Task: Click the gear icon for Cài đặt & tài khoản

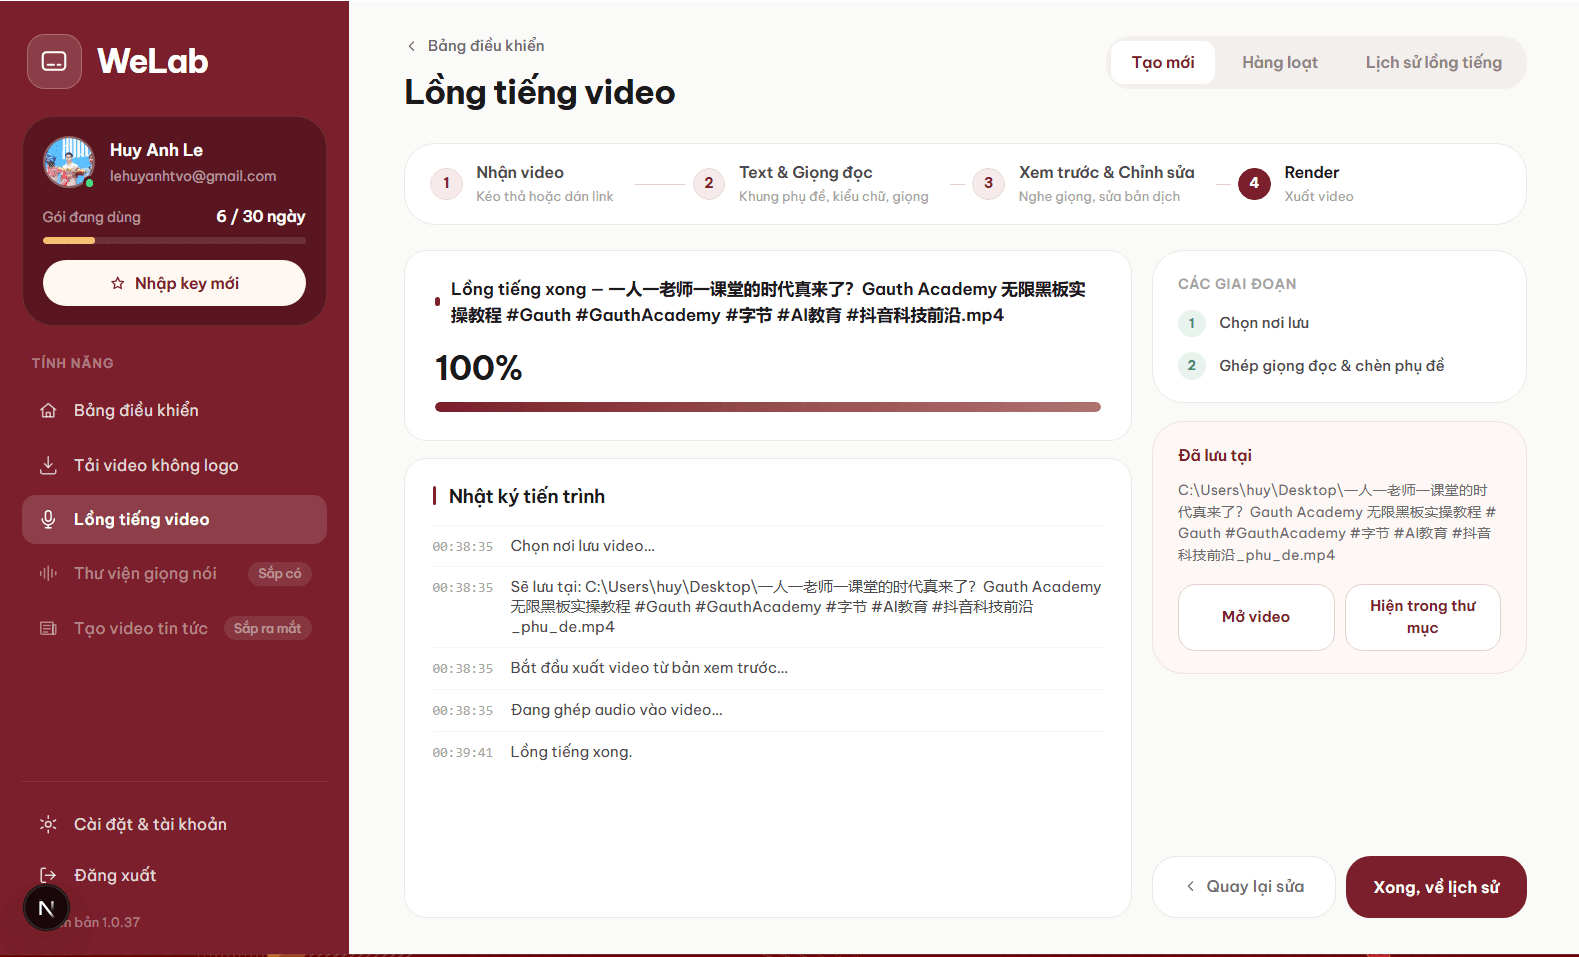Action: click(48, 824)
